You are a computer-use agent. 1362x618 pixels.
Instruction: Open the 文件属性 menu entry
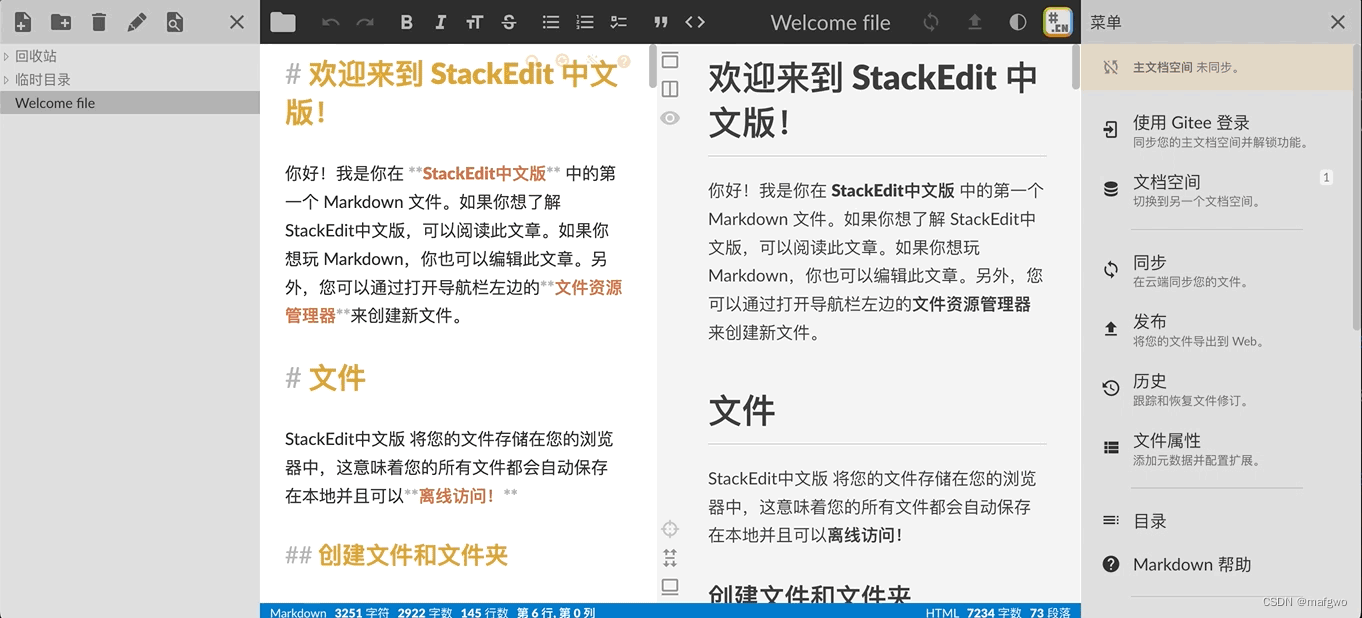[1216, 449]
